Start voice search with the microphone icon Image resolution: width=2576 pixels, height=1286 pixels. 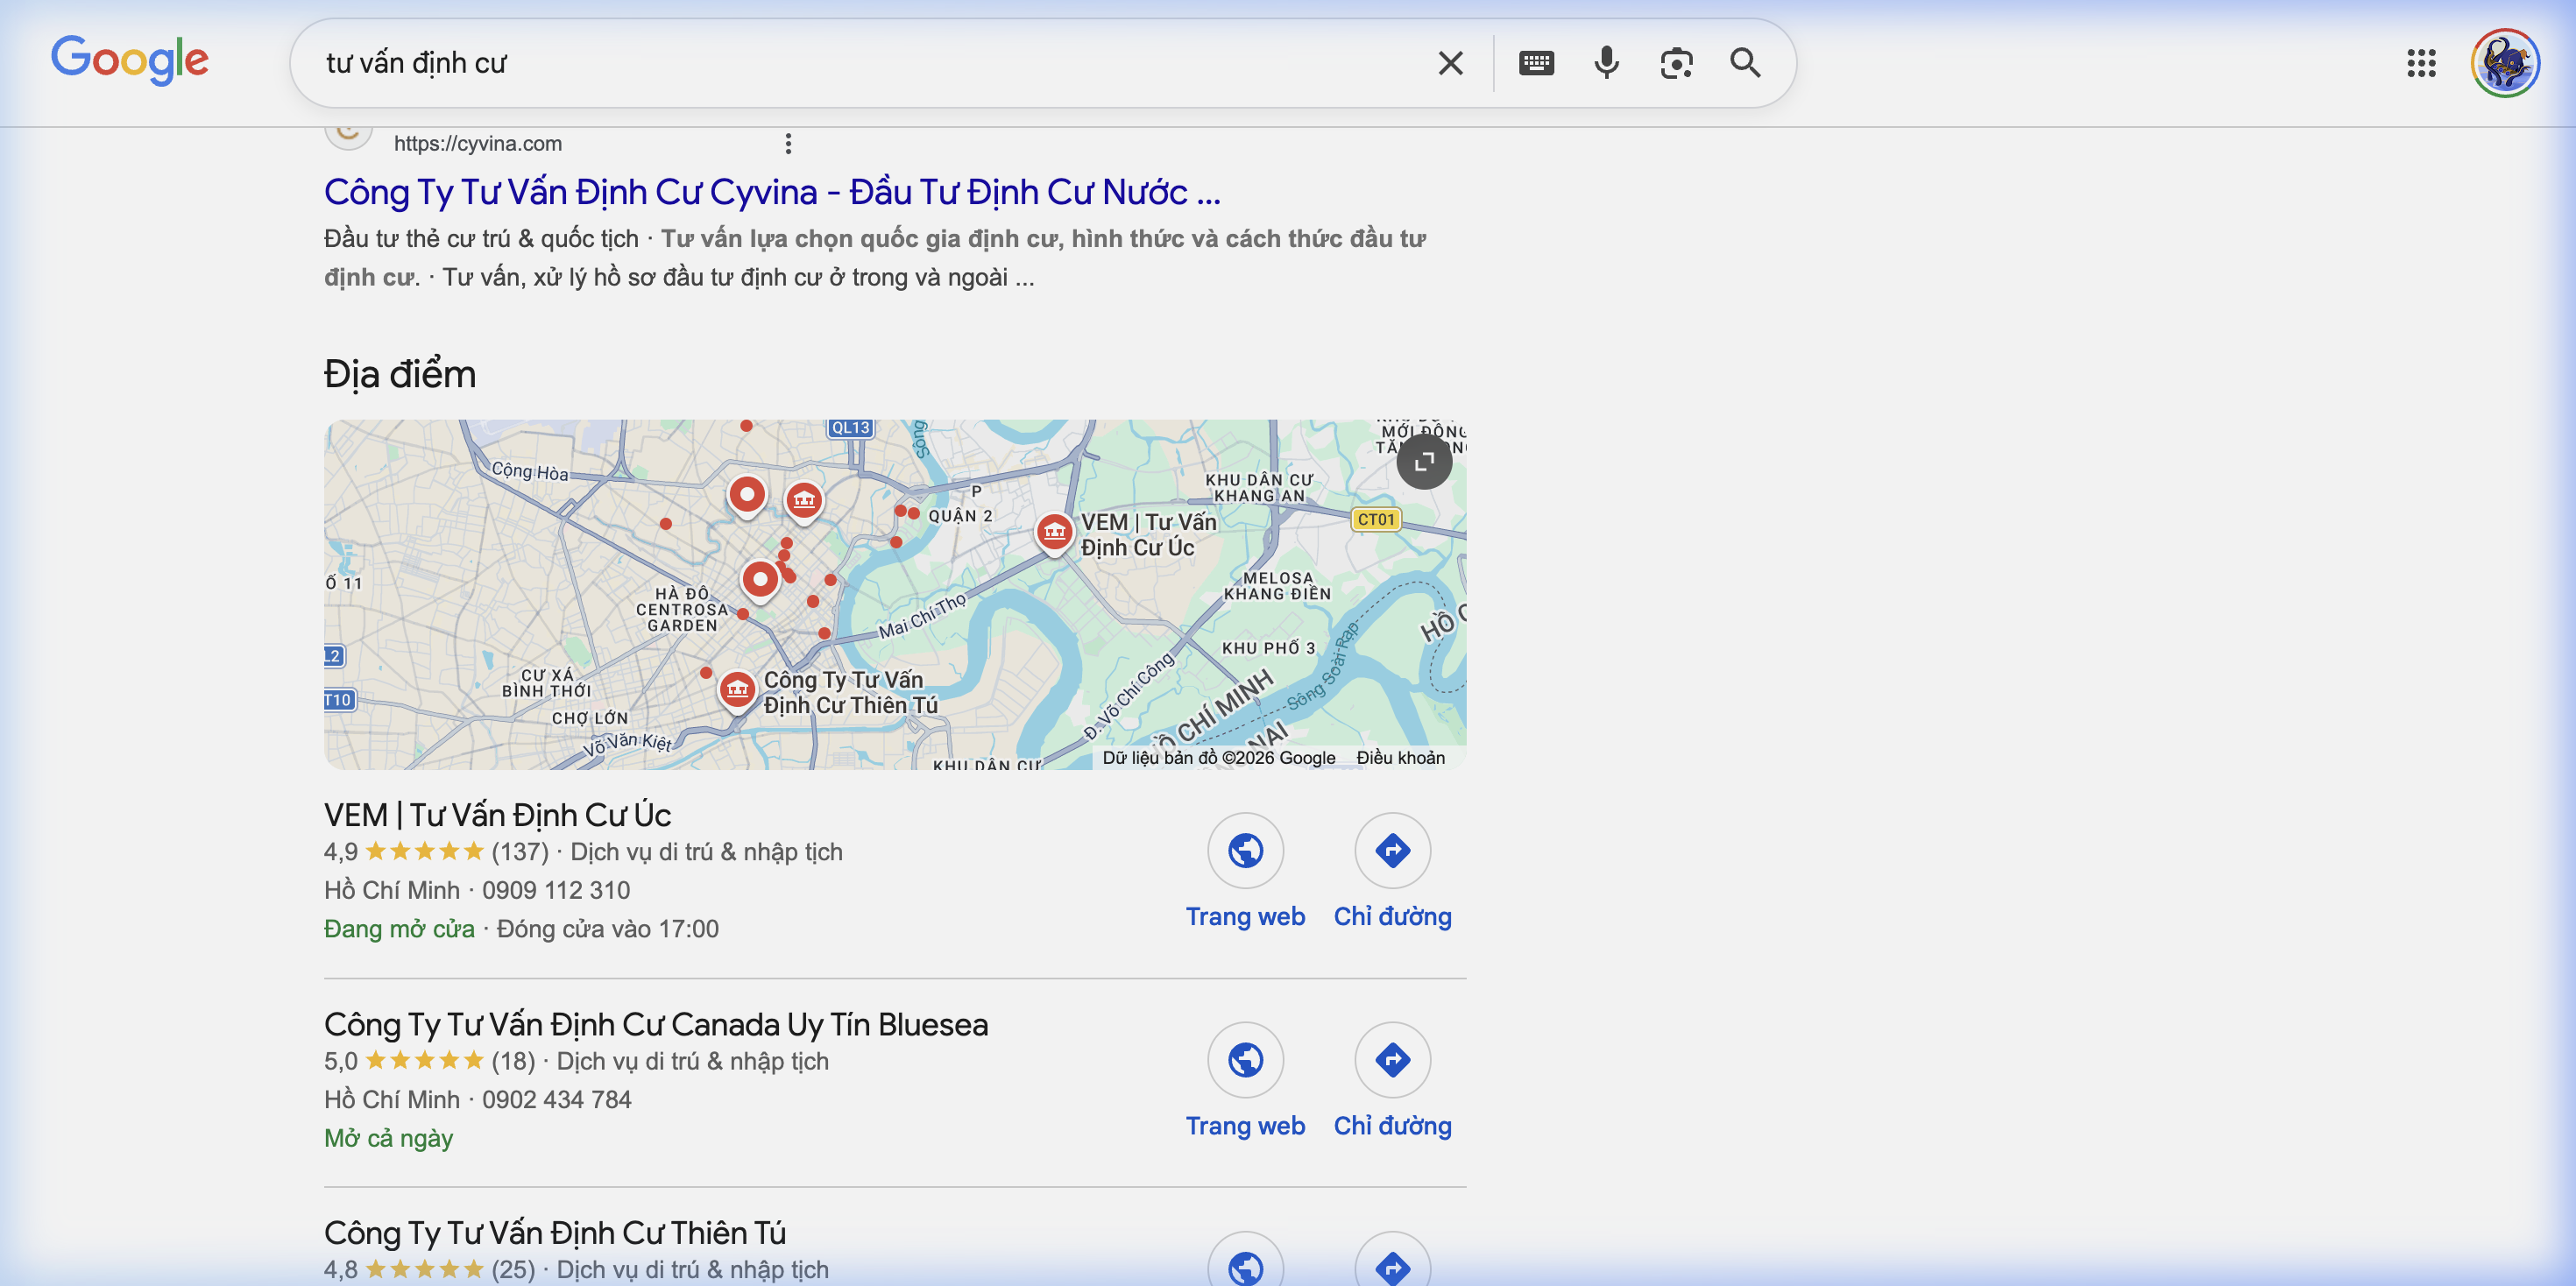point(1606,63)
